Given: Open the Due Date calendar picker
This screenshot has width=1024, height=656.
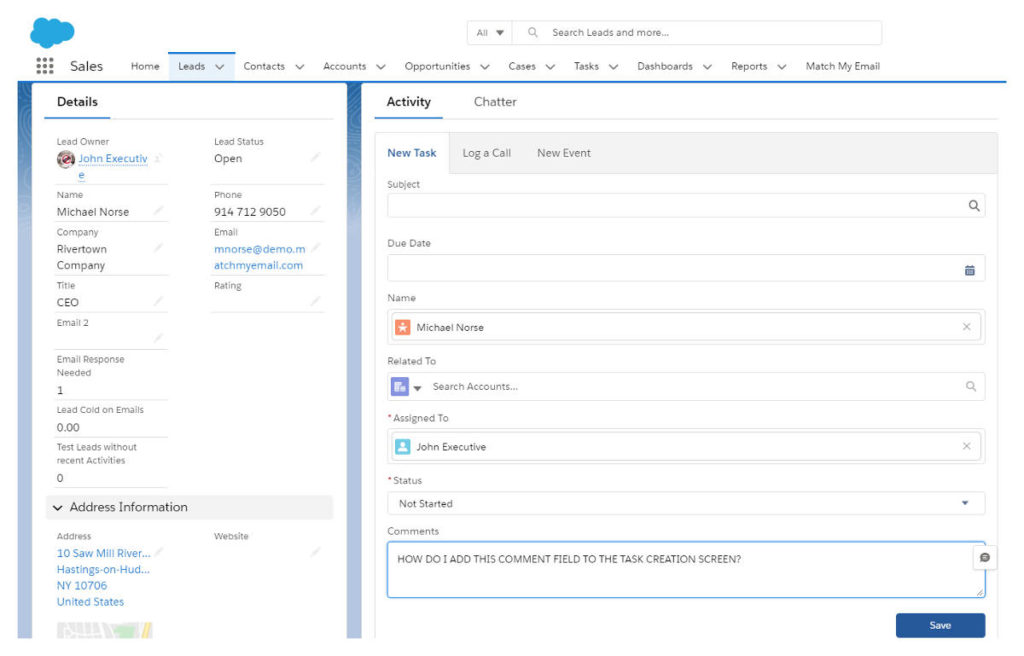Looking at the screenshot, I should [969, 270].
